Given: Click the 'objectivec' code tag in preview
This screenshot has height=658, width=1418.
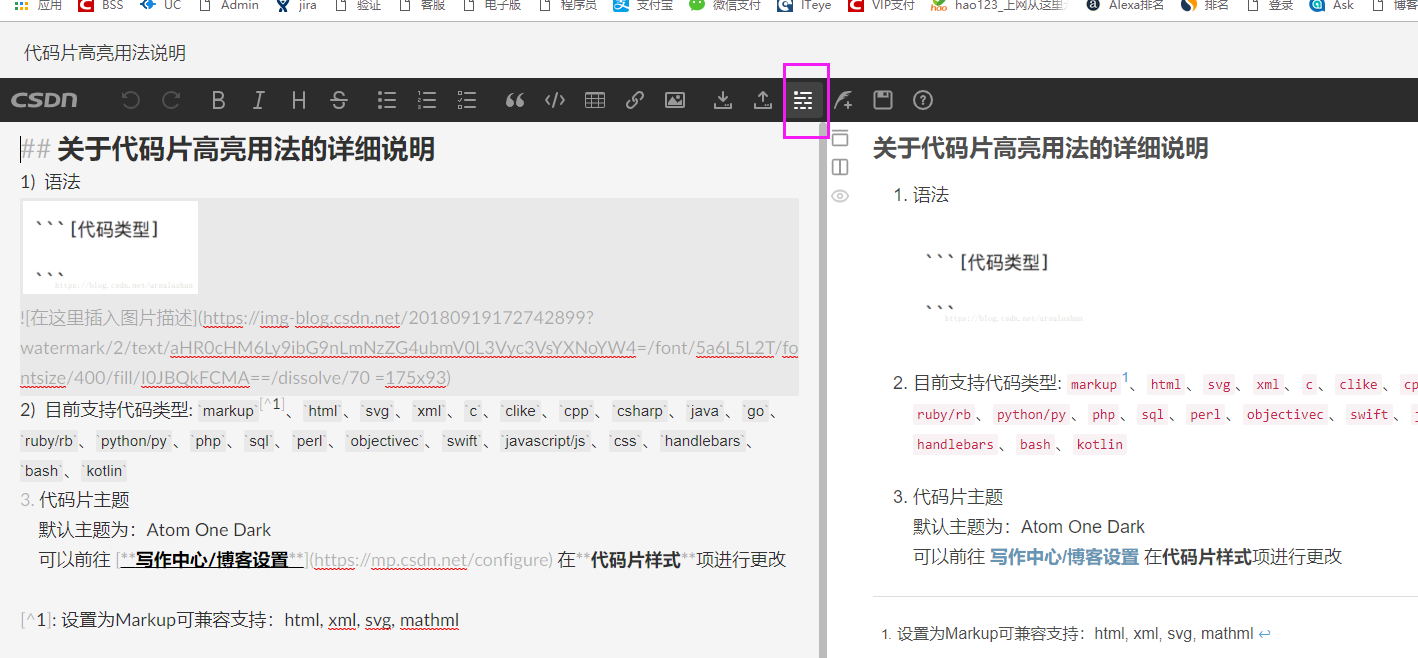Looking at the screenshot, I should (x=1285, y=414).
